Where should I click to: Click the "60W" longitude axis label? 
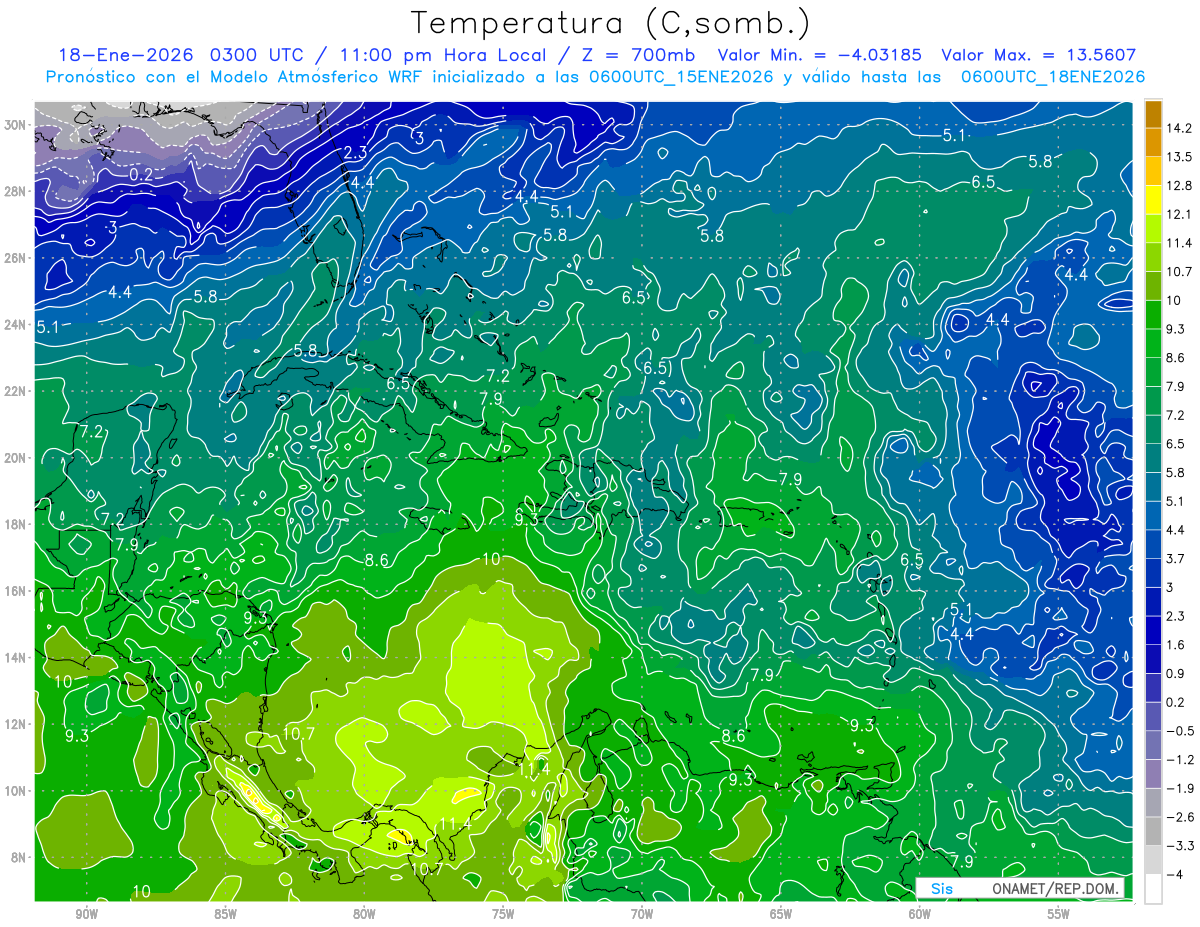point(920,914)
